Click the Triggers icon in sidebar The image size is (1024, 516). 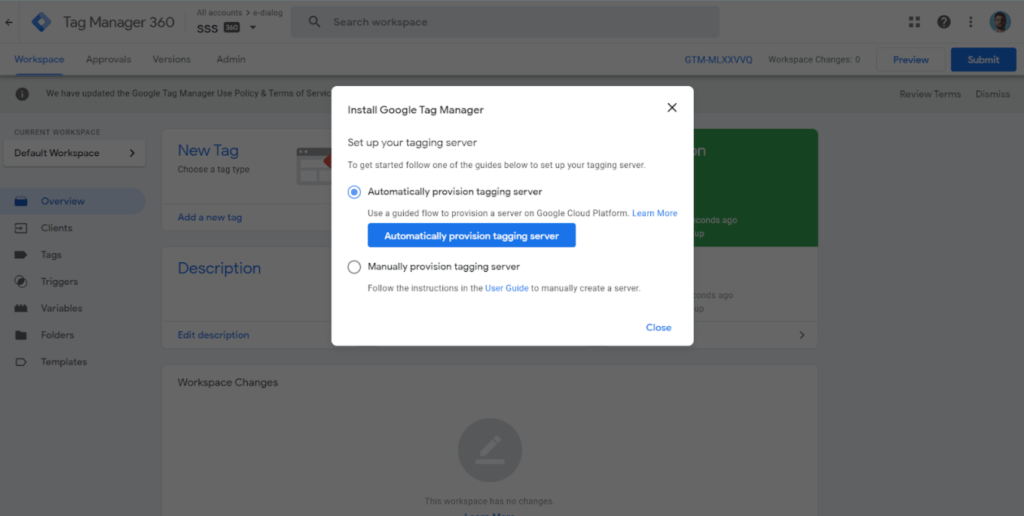pyautogui.click(x=21, y=282)
